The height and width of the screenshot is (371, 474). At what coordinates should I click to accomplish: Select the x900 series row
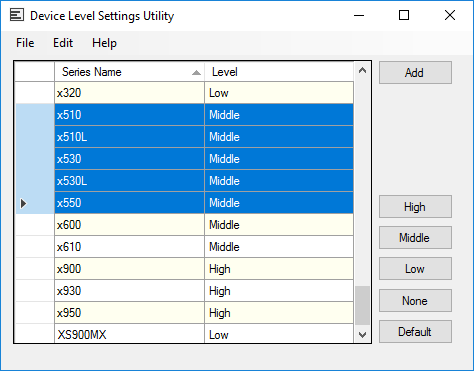184,269
